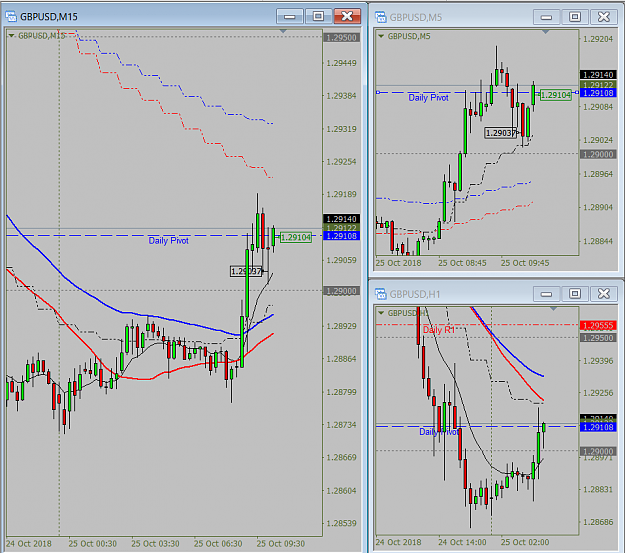Image resolution: width=625 pixels, height=553 pixels.
Task: Click the 1.29000 level on M5 price scale
Action: (x=598, y=154)
